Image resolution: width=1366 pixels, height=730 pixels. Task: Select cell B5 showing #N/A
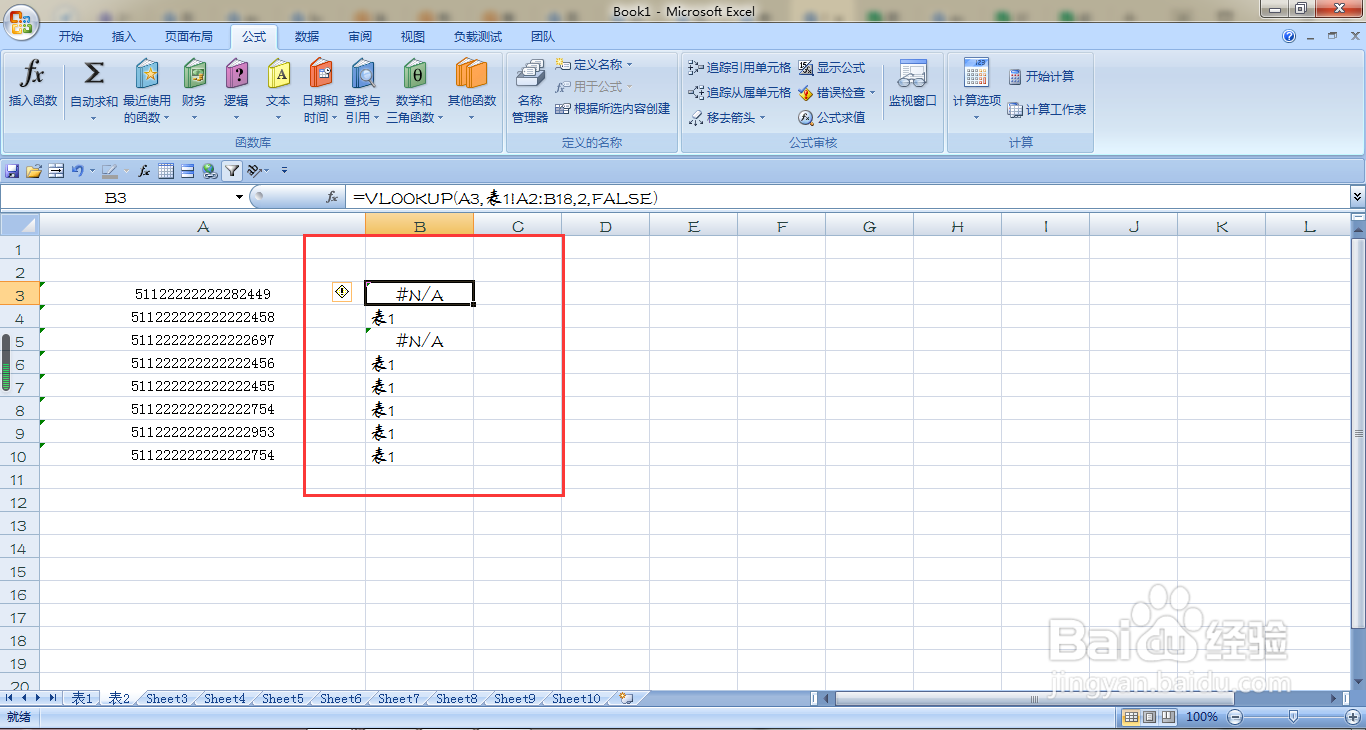pyautogui.click(x=420, y=340)
